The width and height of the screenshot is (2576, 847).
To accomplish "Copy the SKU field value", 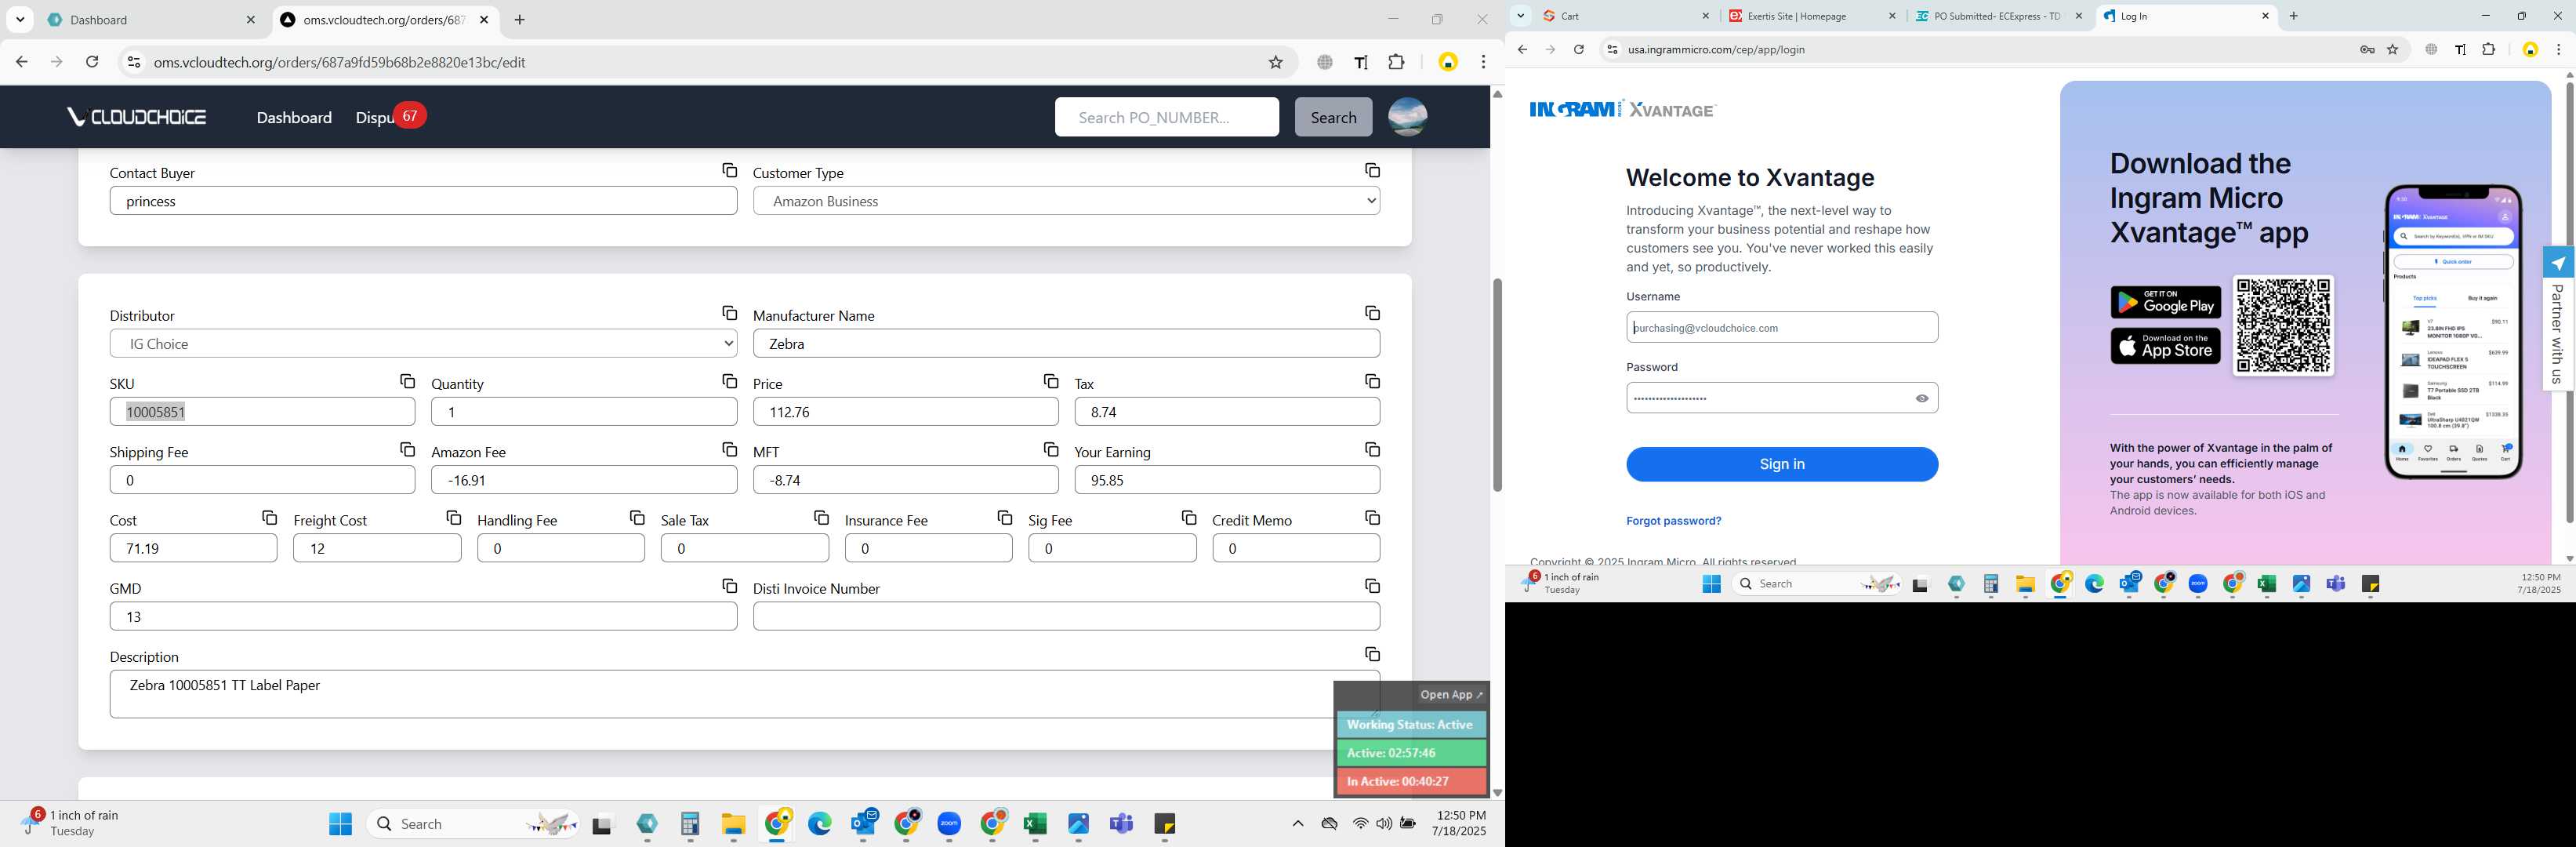I will 407,382.
